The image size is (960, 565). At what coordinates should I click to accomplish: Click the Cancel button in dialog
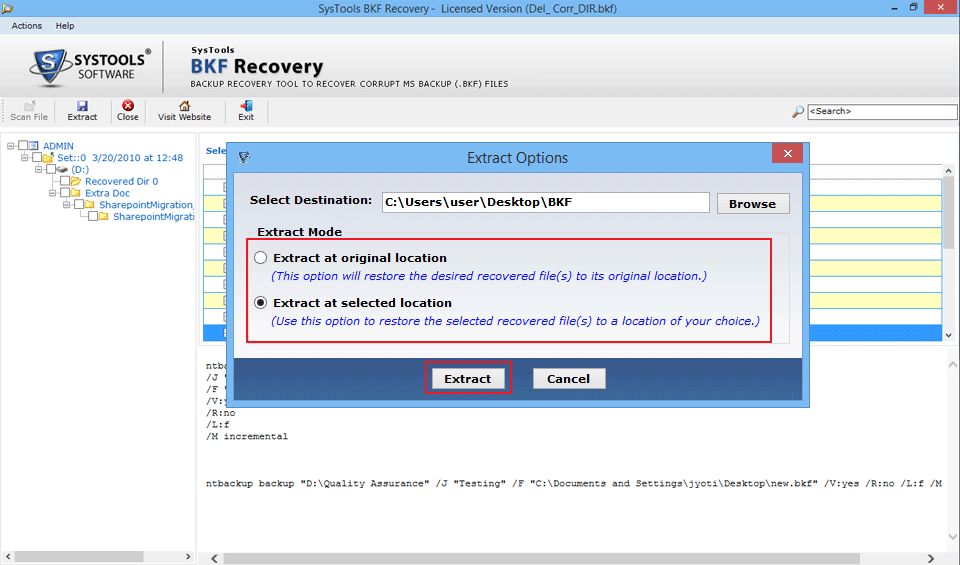569,378
